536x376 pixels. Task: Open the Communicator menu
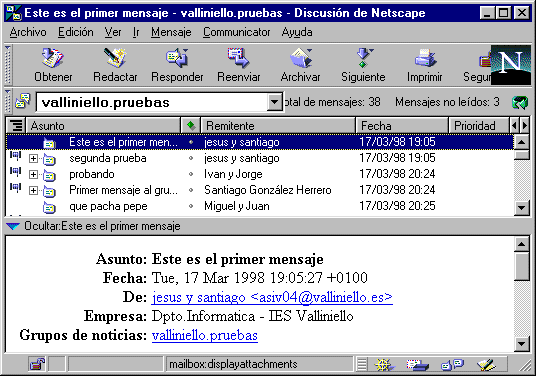pos(237,32)
